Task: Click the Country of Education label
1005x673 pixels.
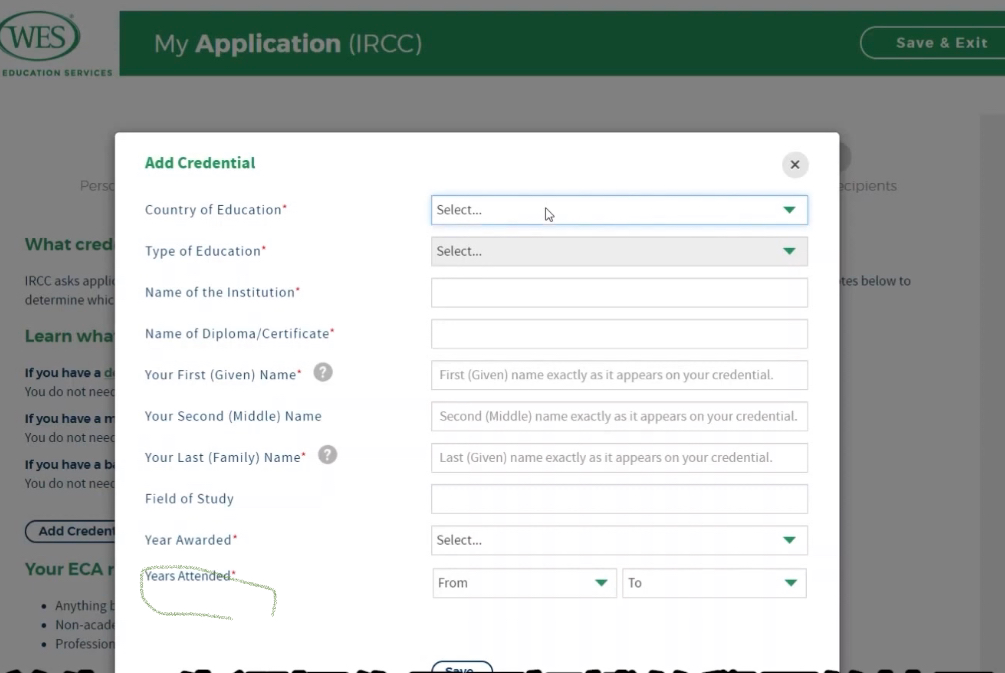Action: pos(215,210)
